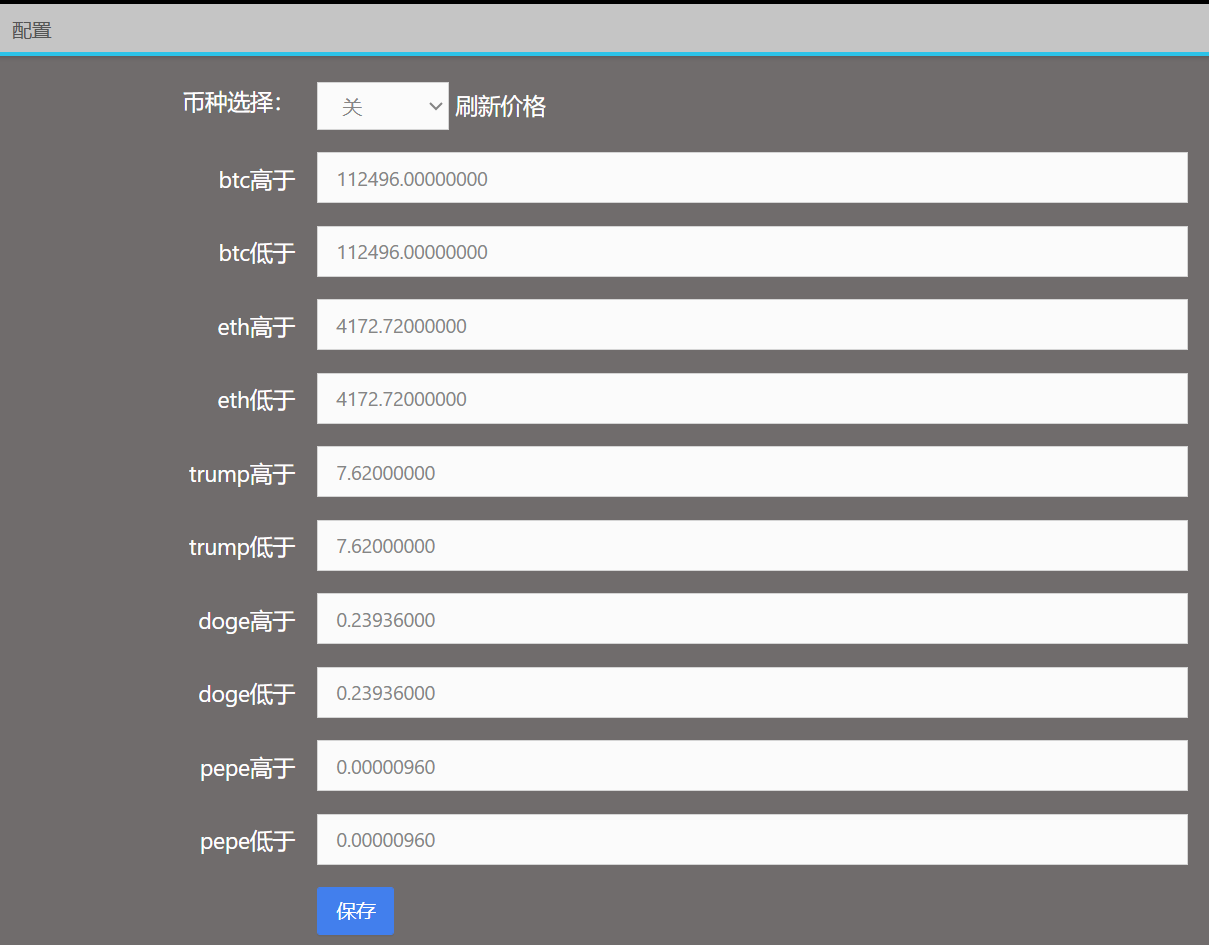Screen dimensions: 1209x945
Task: Click into the btc低于 price field
Action: click(x=751, y=252)
